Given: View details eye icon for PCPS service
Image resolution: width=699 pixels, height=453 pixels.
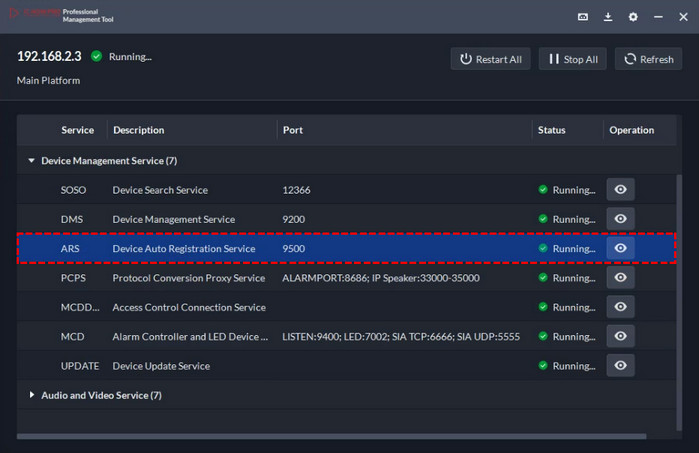Looking at the screenshot, I should (x=621, y=278).
